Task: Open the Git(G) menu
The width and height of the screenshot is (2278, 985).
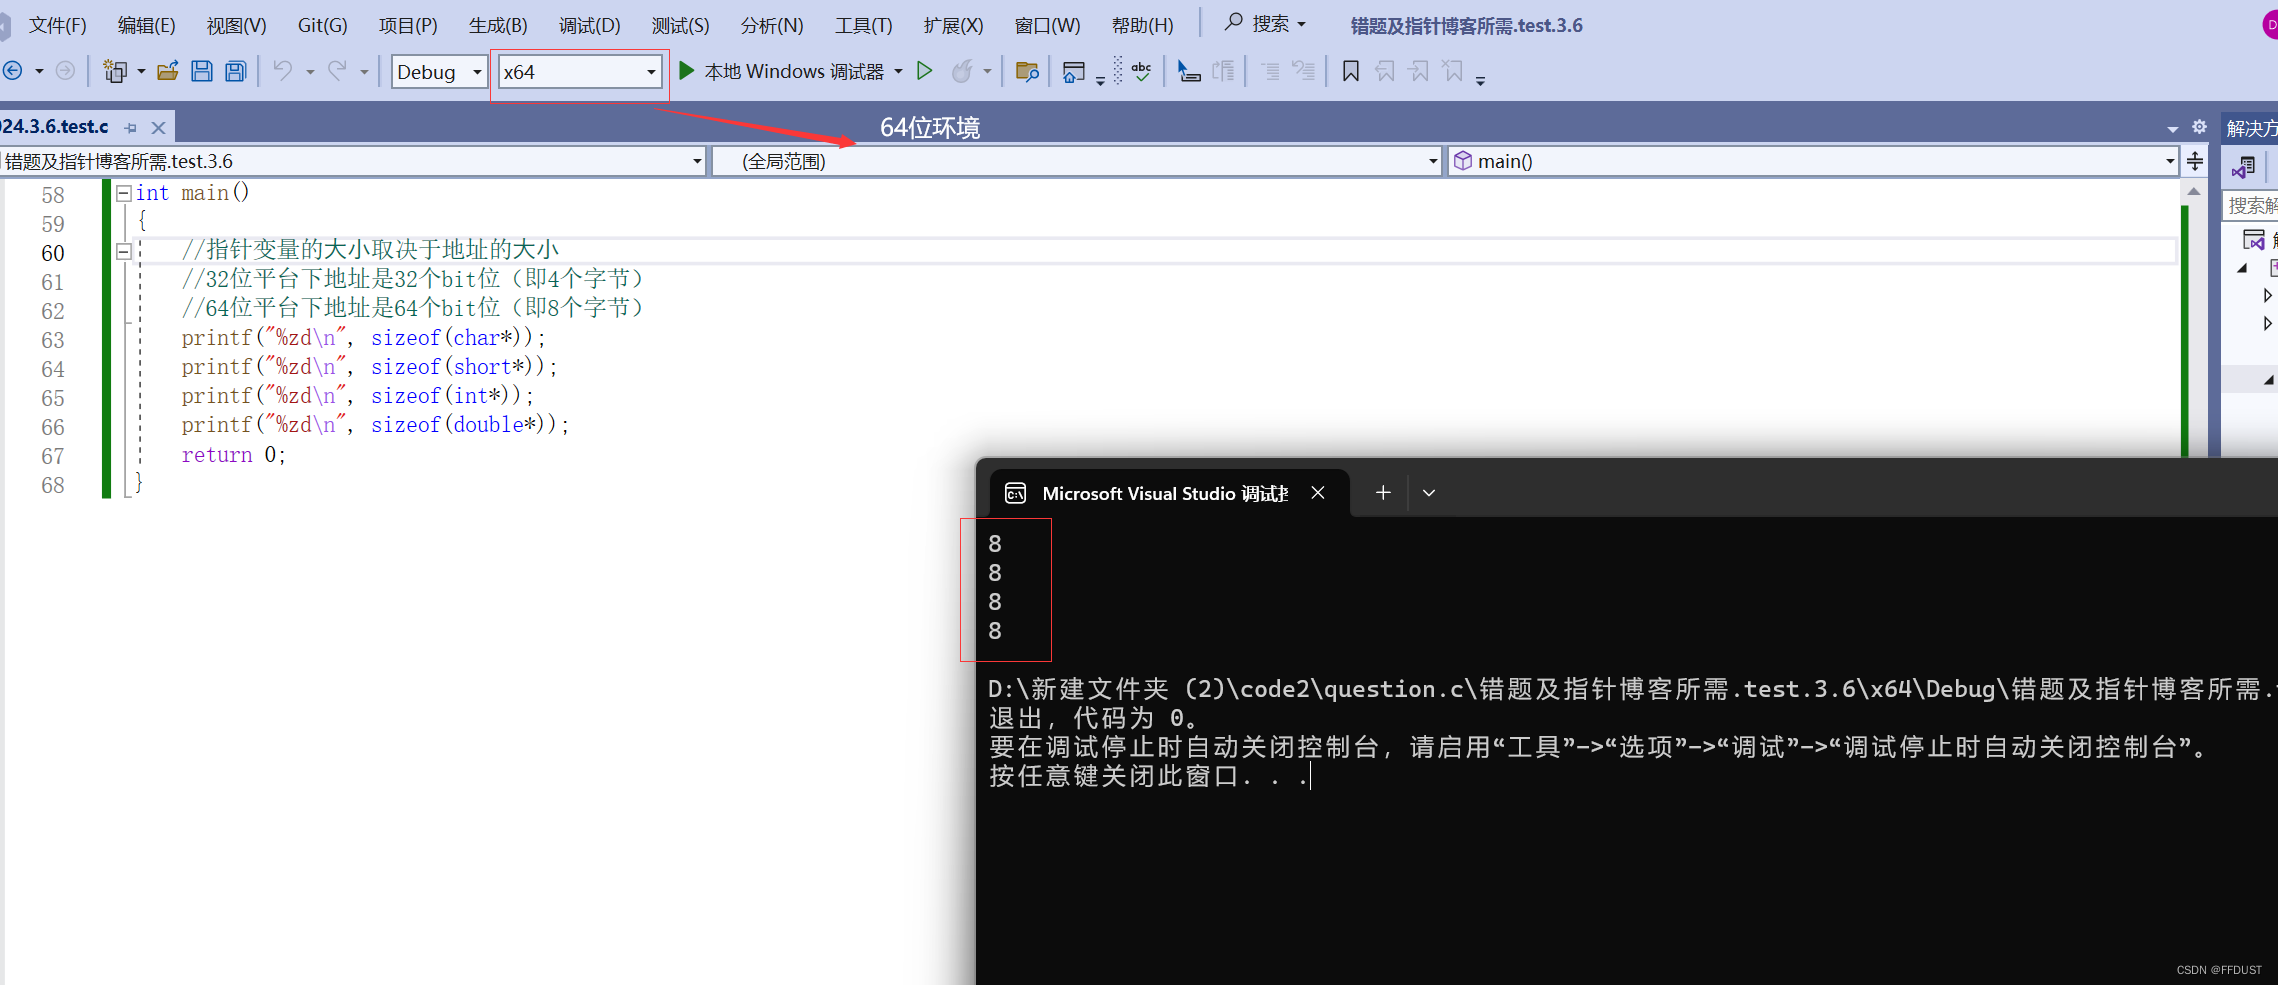Action: pyautogui.click(x=322, y=25)
